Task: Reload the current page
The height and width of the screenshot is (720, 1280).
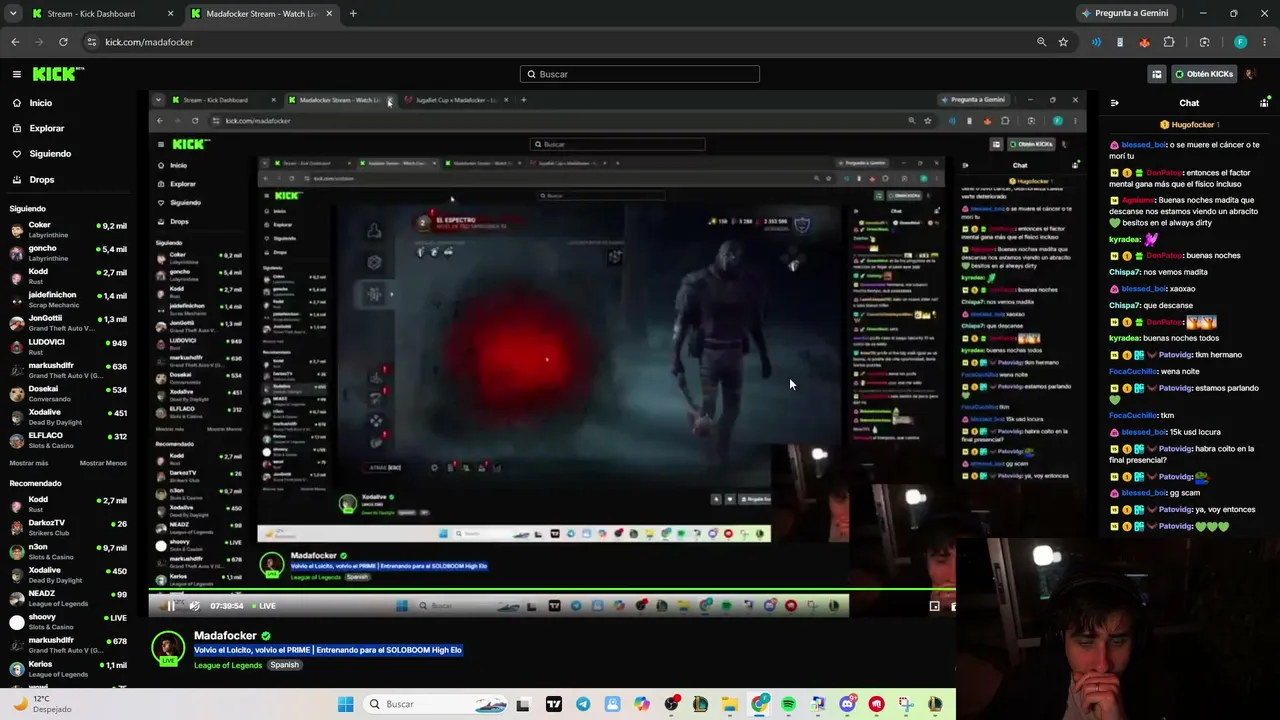Action: [x=63, y=42]
